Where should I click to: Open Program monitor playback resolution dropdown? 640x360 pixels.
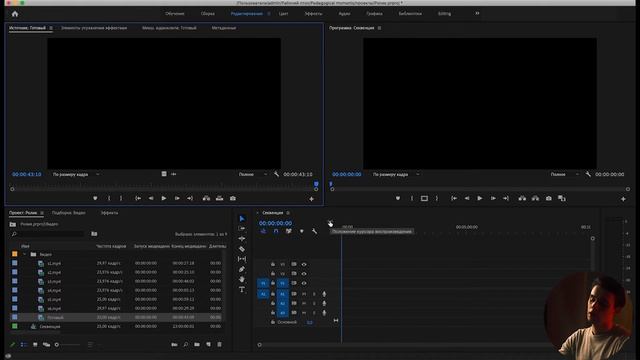pyautogui.click(x=564, y=174)
